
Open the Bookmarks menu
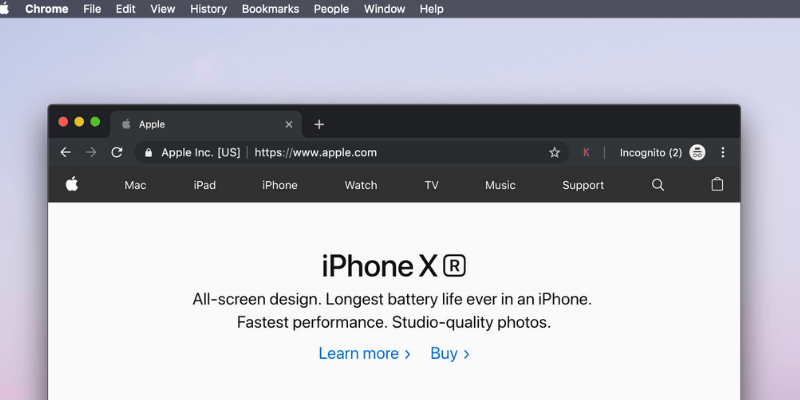tap(270, 9)
